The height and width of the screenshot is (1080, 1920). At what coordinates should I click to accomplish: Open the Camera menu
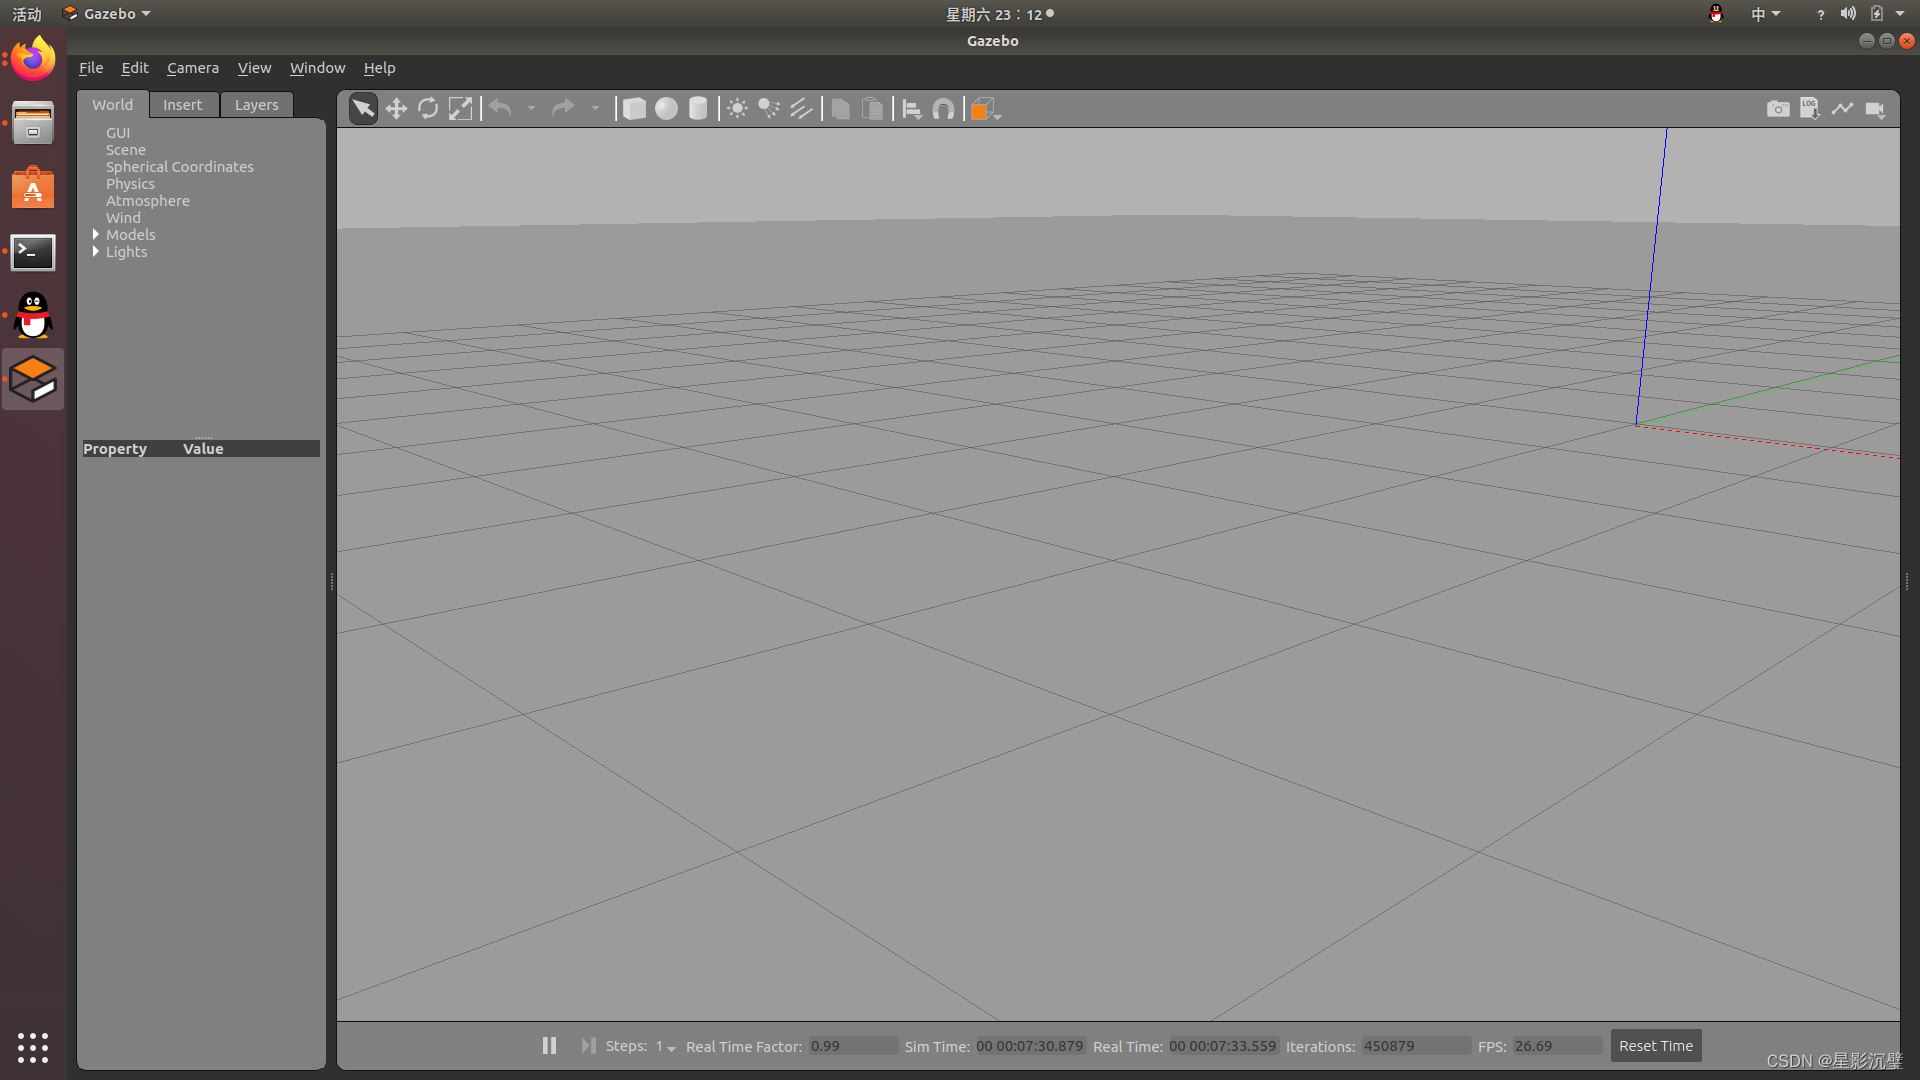click(192, 68)
